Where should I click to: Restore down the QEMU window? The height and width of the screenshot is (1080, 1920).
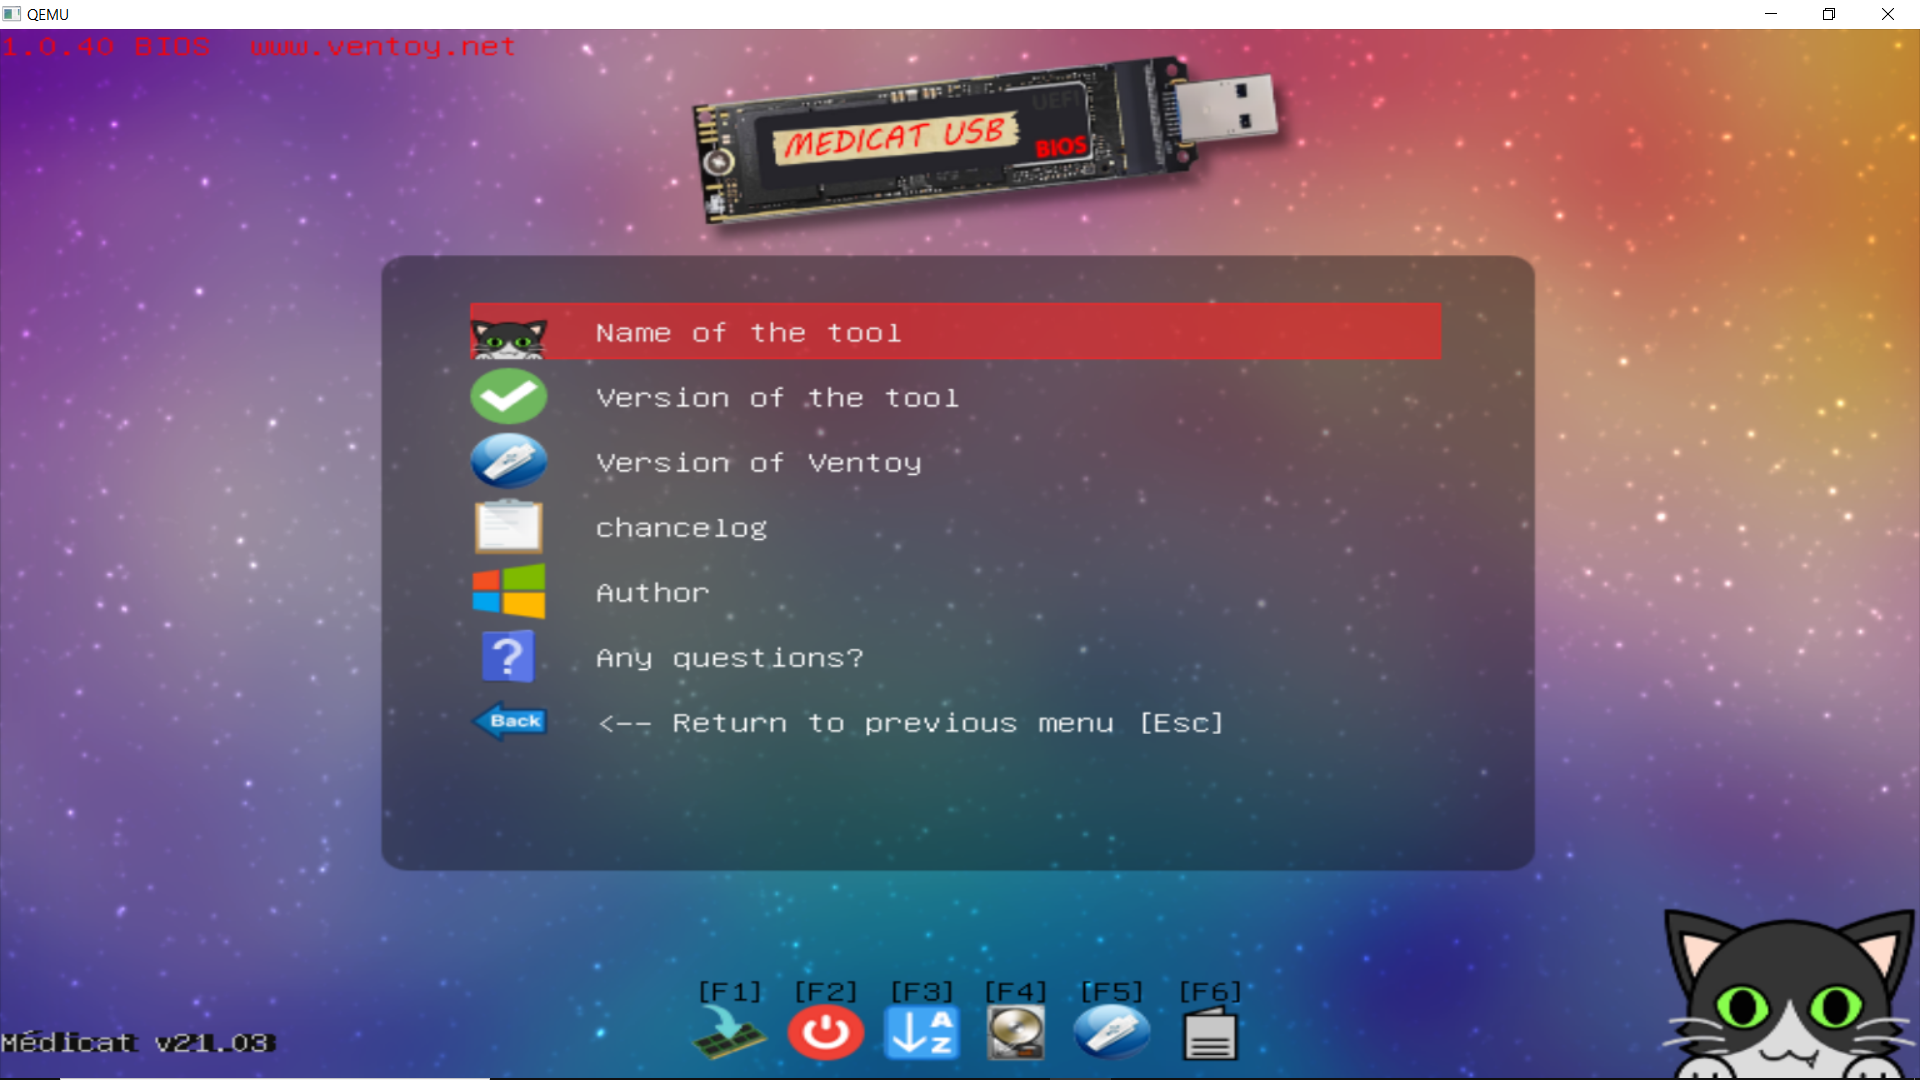pos(1829,14)
